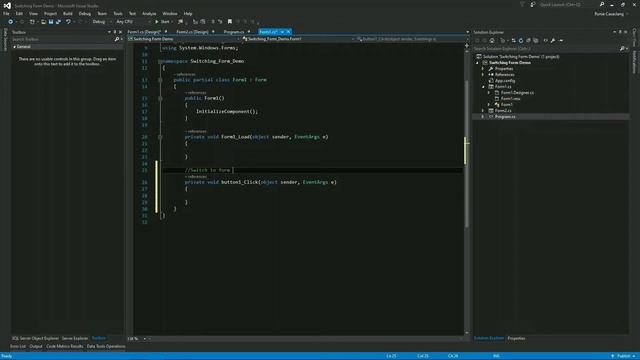This screenshot has height=360, width=640.
Task: Click the Save toolbar icon
Action: click(51, 22)
